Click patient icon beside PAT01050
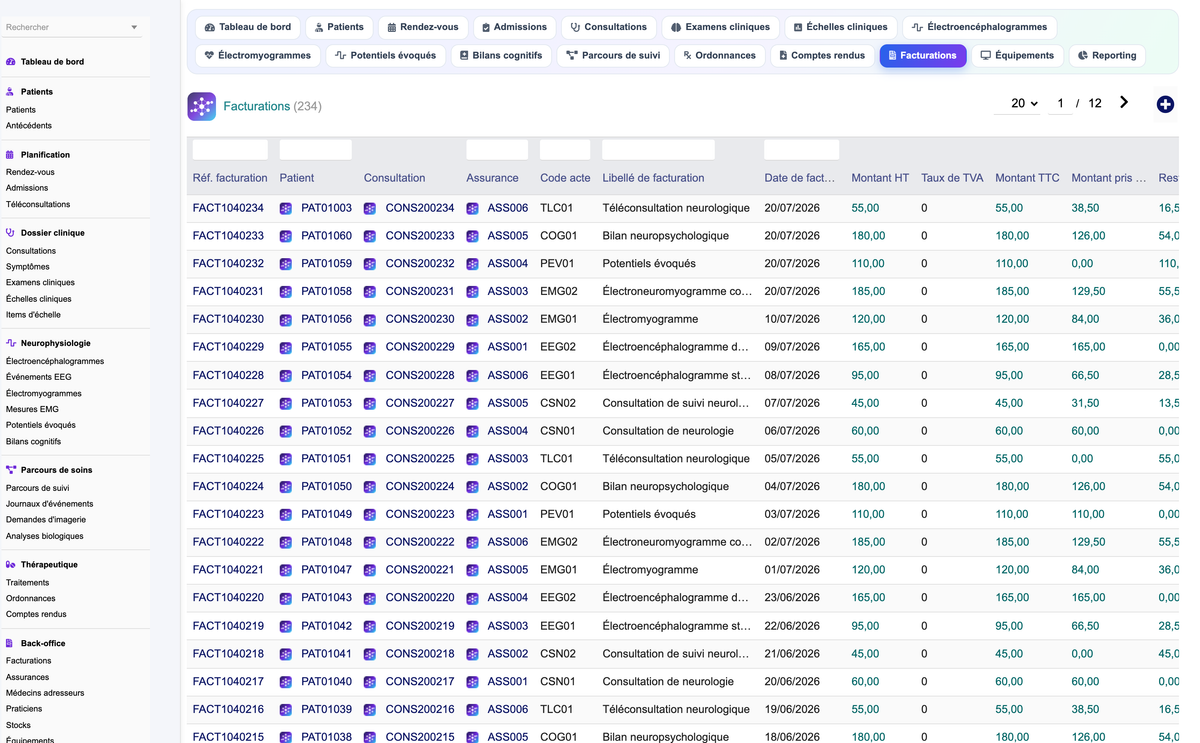The width and height of the screenshot is (1200, 743). (x=286, y=487)
